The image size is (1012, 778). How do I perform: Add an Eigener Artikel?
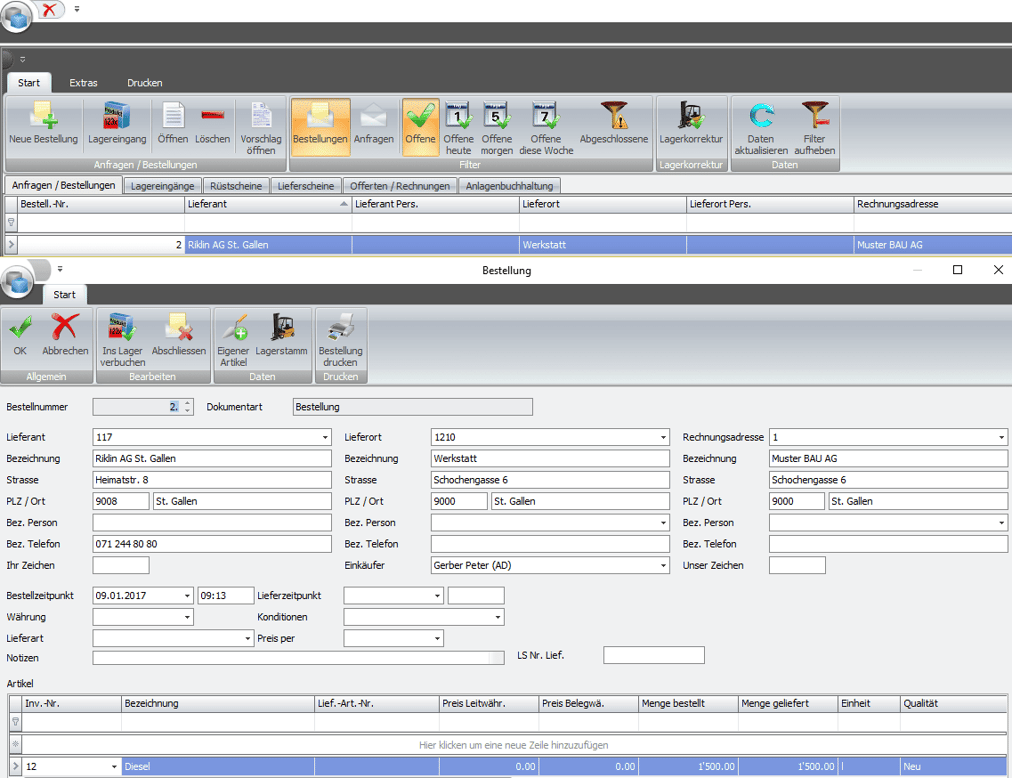[233, 339]
